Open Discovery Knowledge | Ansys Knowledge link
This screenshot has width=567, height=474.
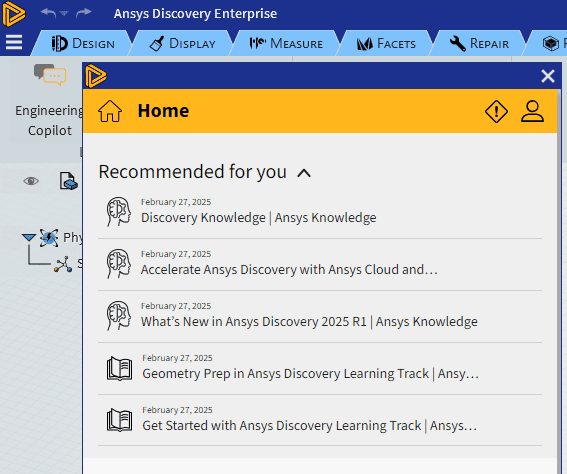(259, 218)
